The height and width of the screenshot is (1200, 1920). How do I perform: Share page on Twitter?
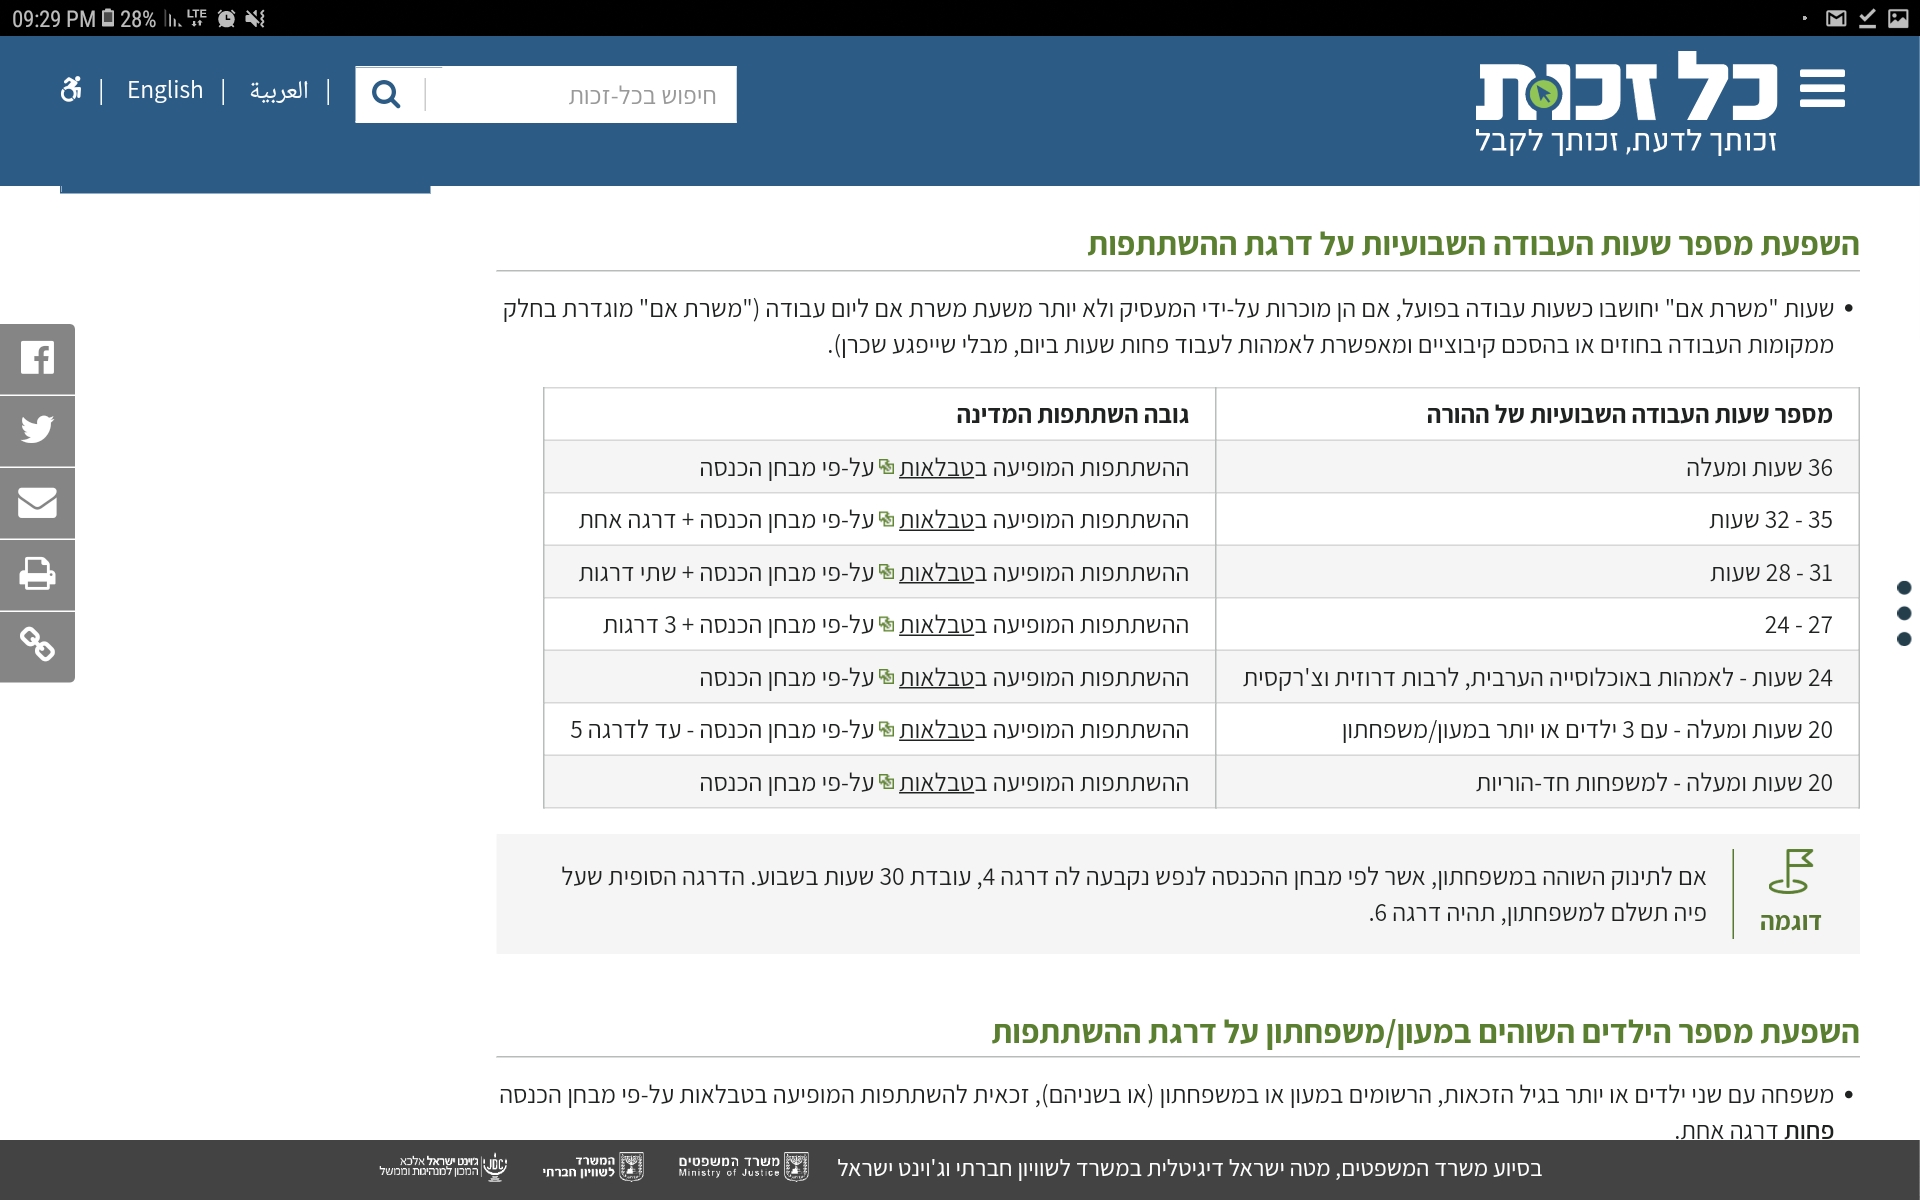coord(37,430)
